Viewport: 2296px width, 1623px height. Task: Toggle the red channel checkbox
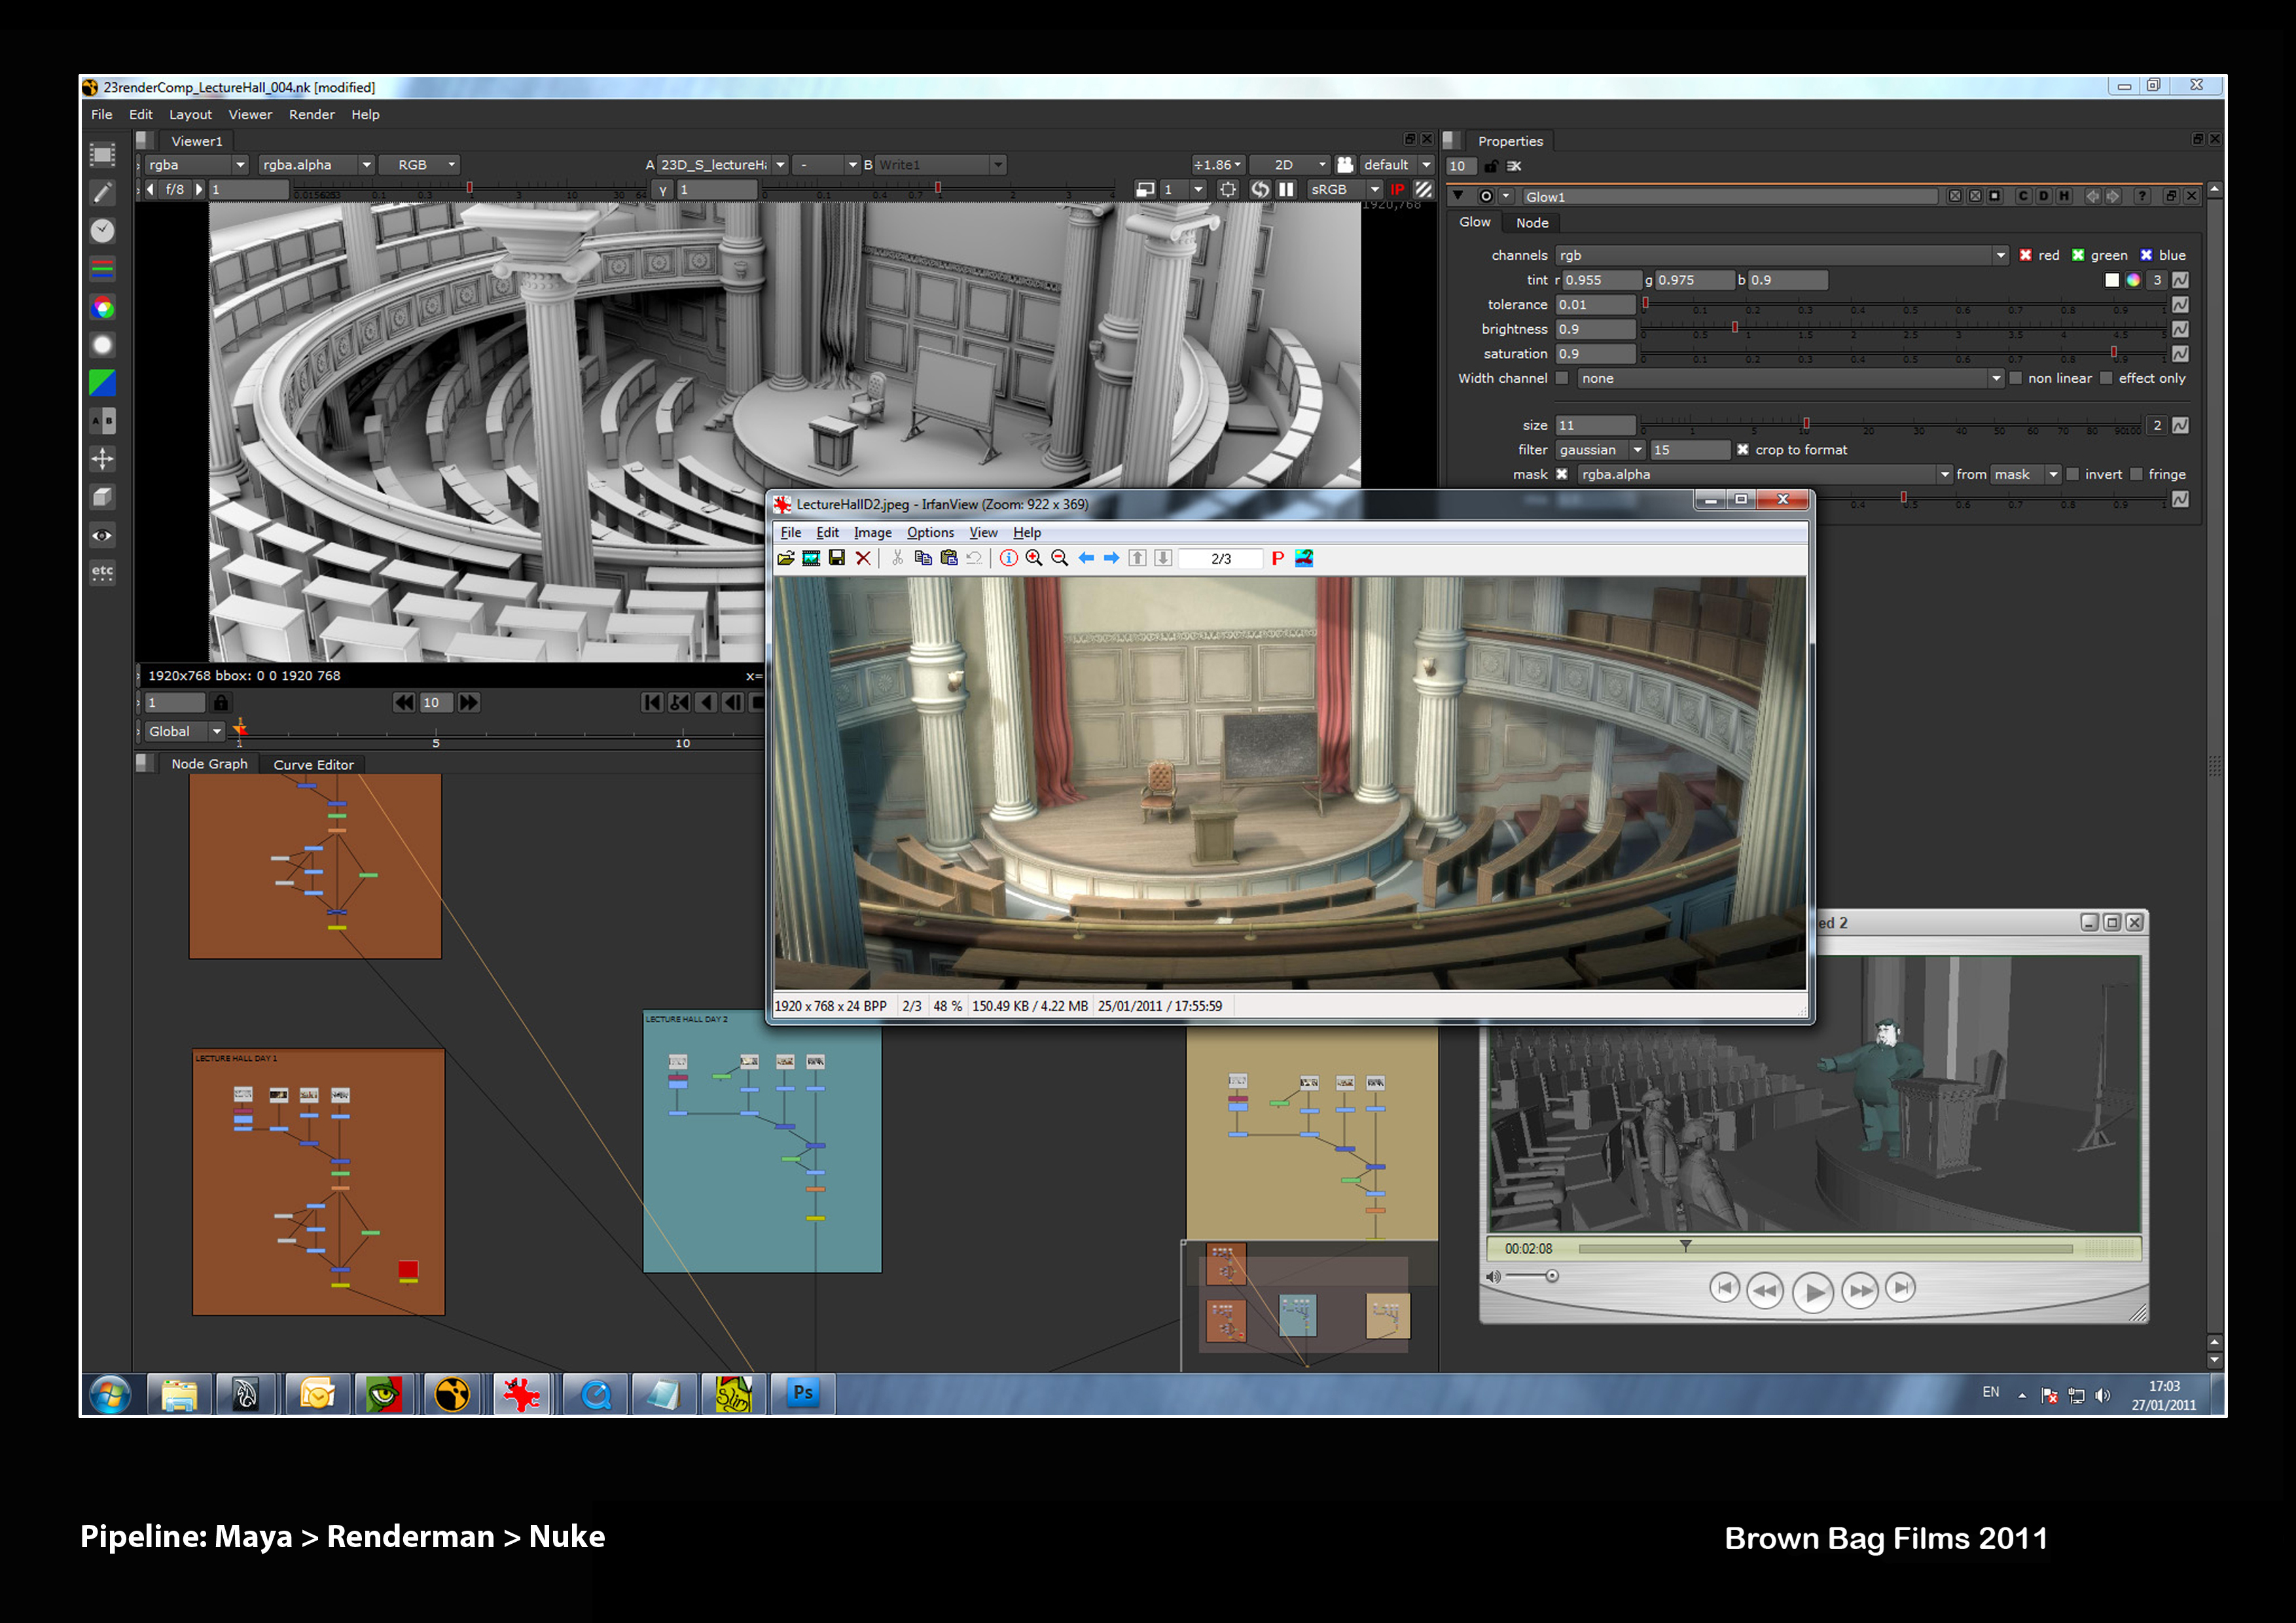click(2025, 255)
